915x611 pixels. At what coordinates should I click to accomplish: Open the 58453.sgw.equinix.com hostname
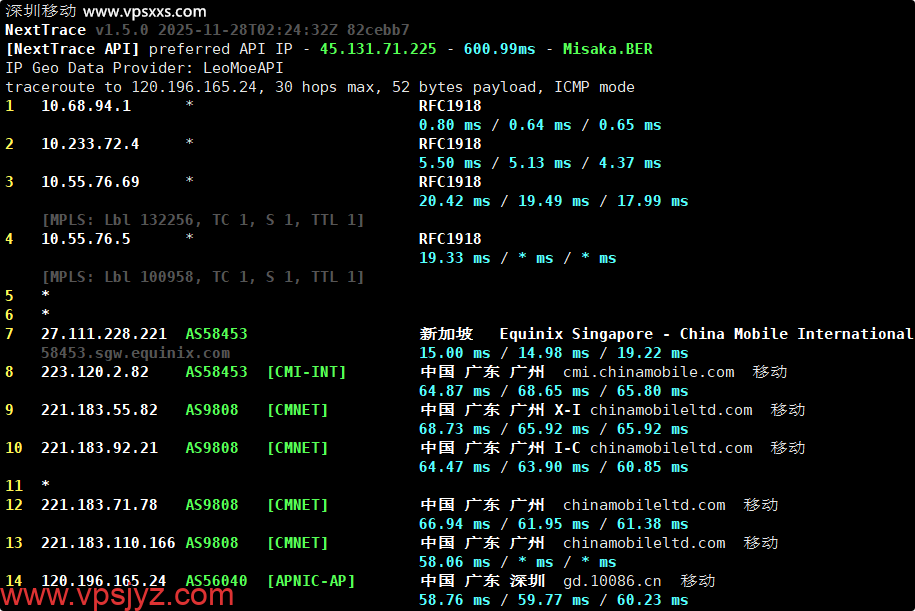click(x=135, y=353)
